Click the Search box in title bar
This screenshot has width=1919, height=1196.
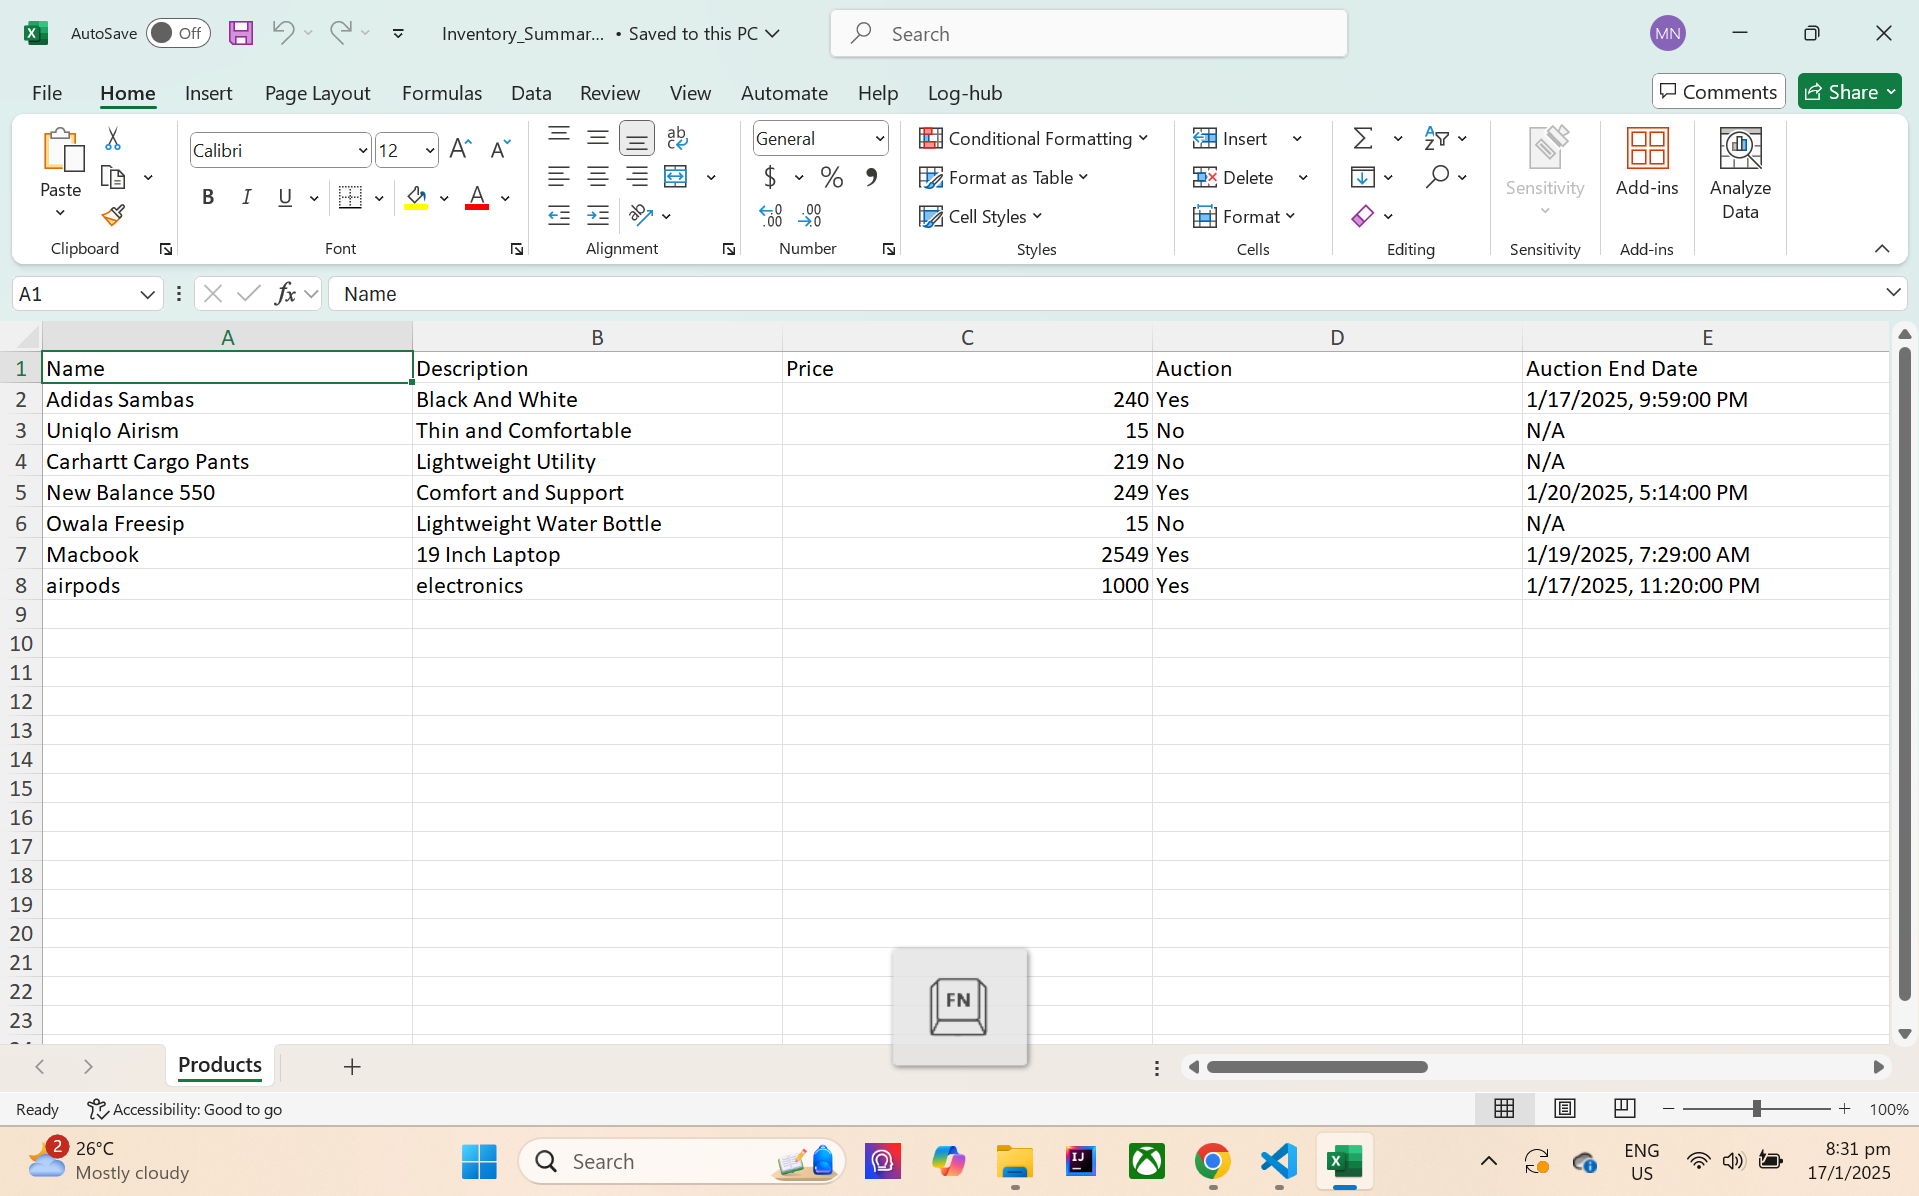[1088, 33]
